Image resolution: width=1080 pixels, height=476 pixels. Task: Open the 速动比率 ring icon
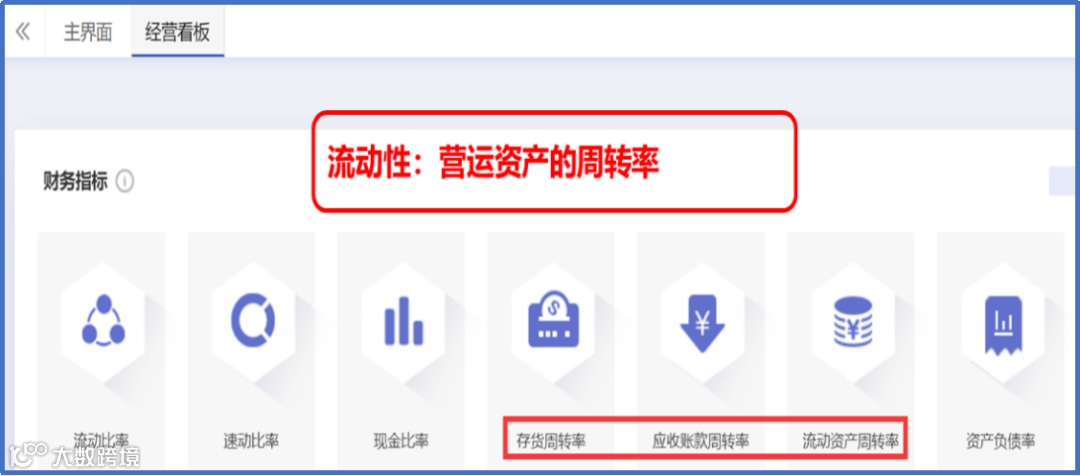253,320
